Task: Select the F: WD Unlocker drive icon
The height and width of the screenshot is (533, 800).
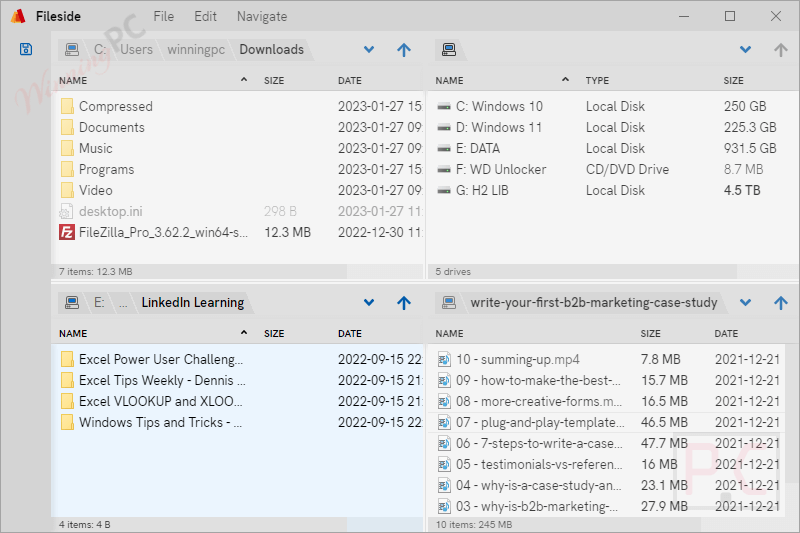Action: pyautogui.click(x=444, y=169)
